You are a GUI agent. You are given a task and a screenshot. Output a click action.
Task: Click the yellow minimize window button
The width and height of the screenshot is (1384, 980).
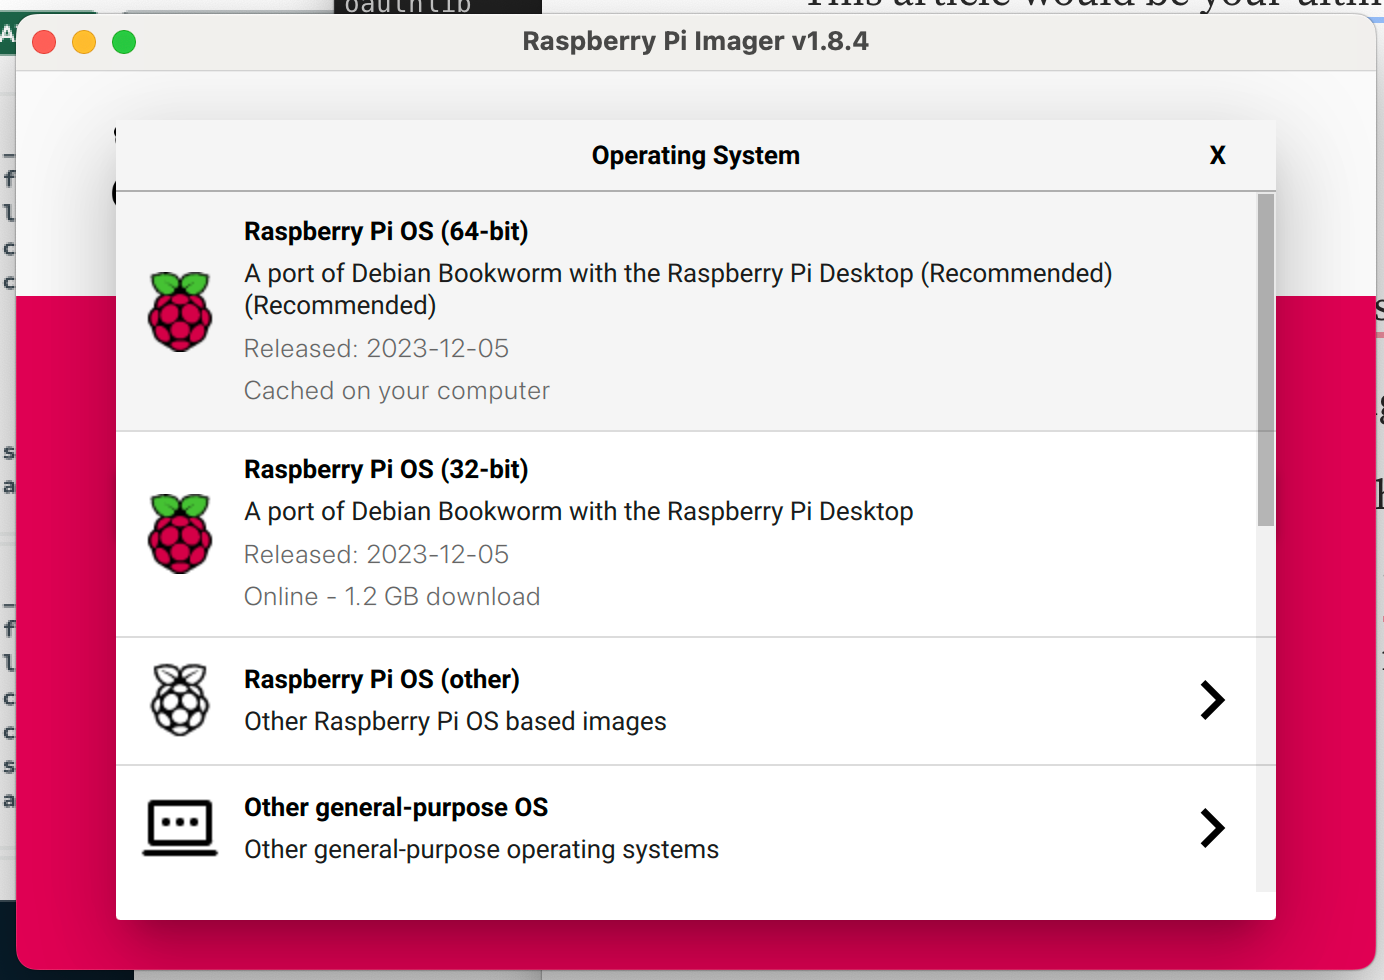coord(84,42)
